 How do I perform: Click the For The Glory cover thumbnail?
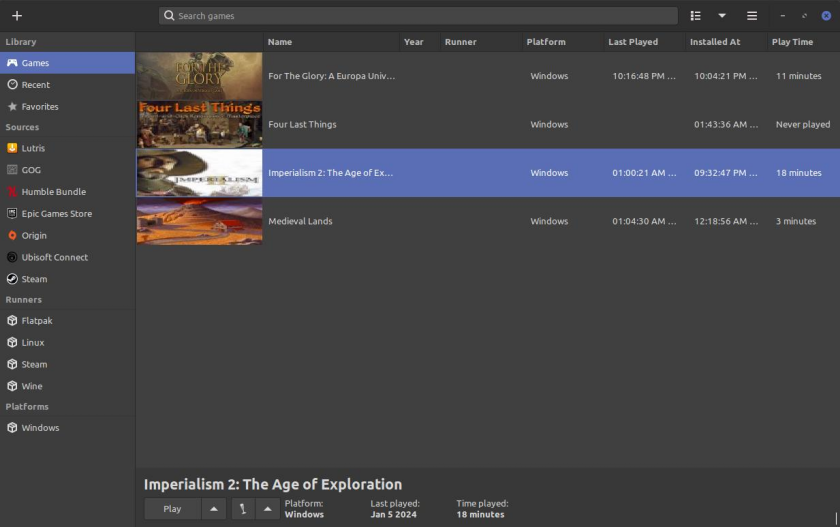(x=199, y=76)
